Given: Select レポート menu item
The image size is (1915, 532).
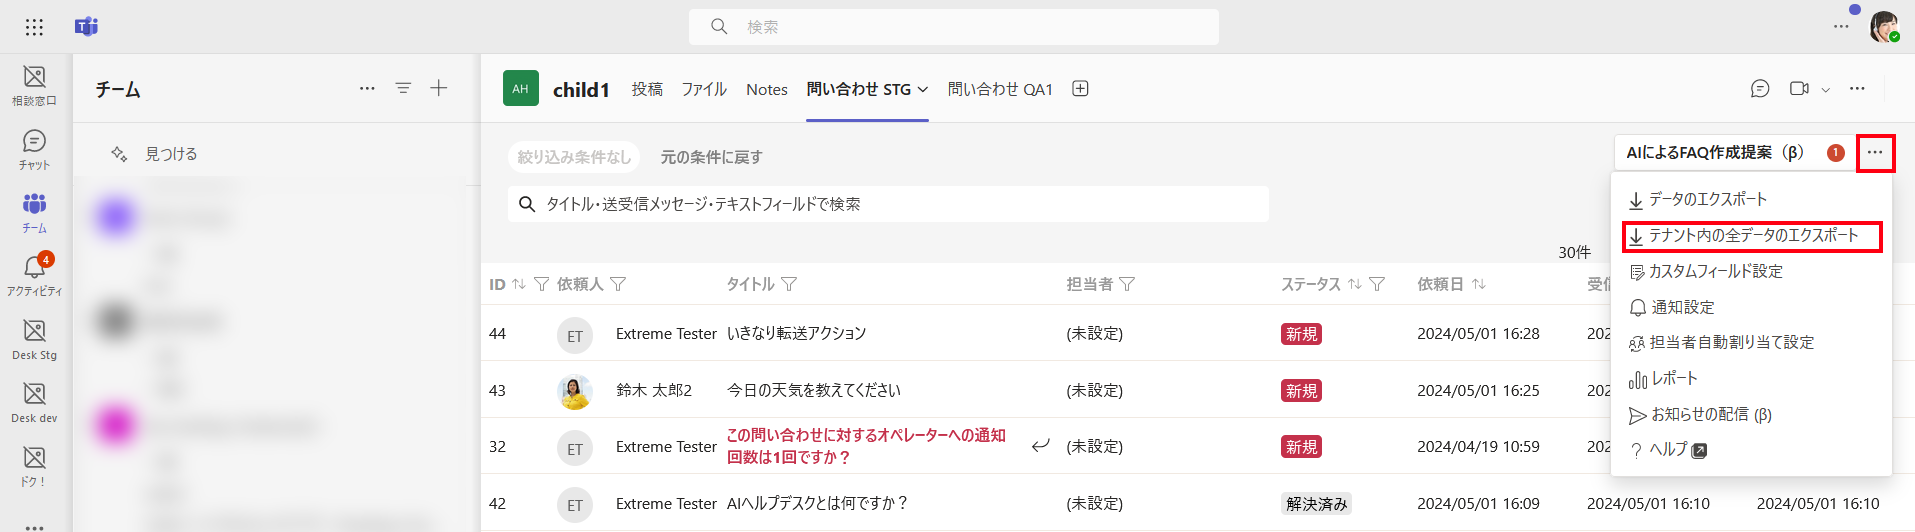Looking at the screenshot, I should tap(1751, 379).
